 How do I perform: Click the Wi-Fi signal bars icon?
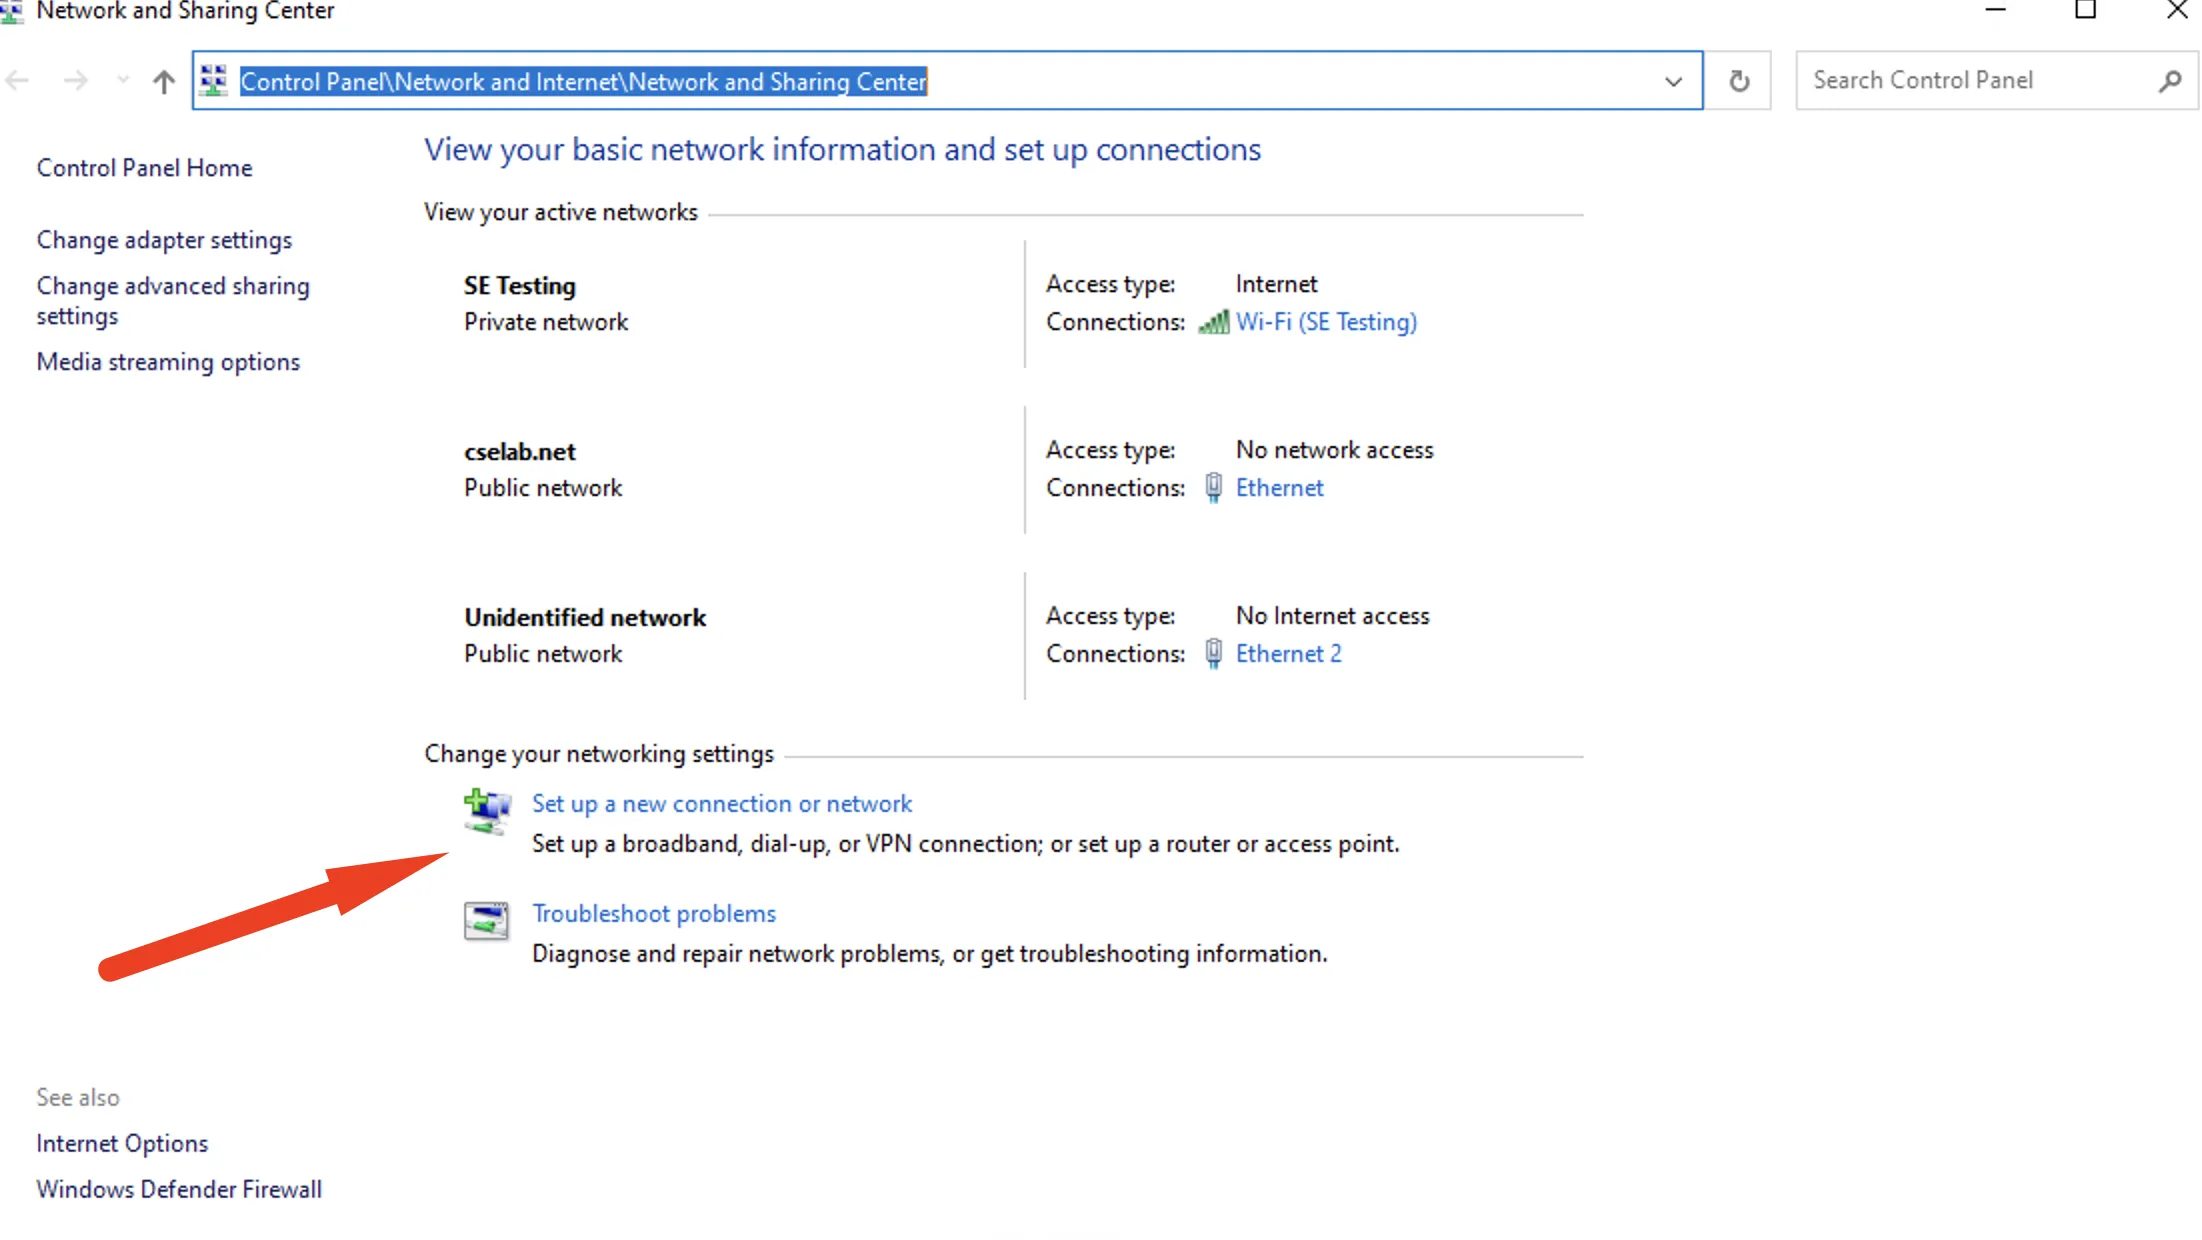click(x=1213, y=322)
